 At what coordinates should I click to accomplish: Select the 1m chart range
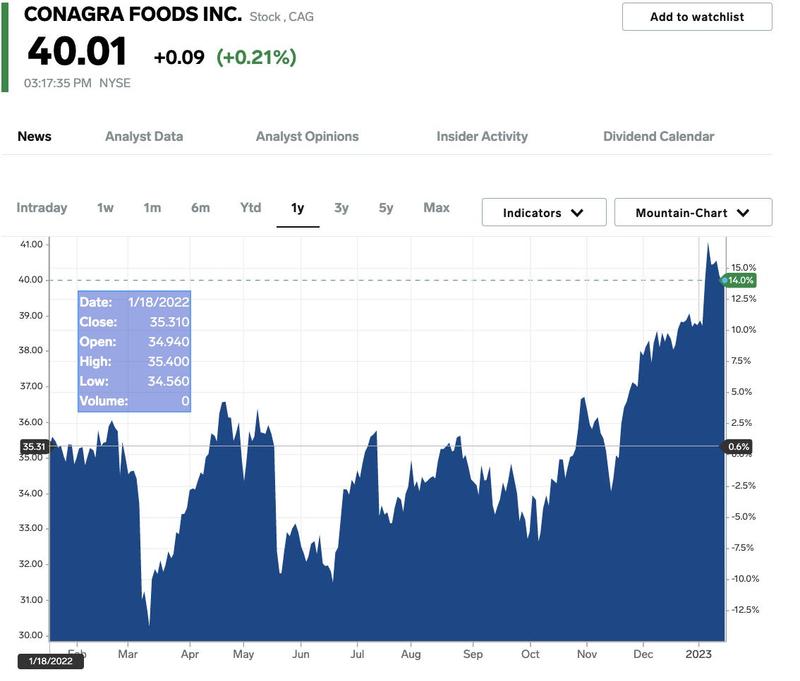[152, 208]
